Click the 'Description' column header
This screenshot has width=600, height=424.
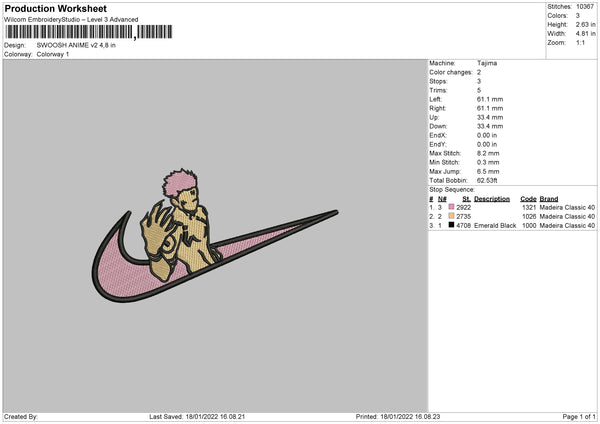click(x=492, y=199)
